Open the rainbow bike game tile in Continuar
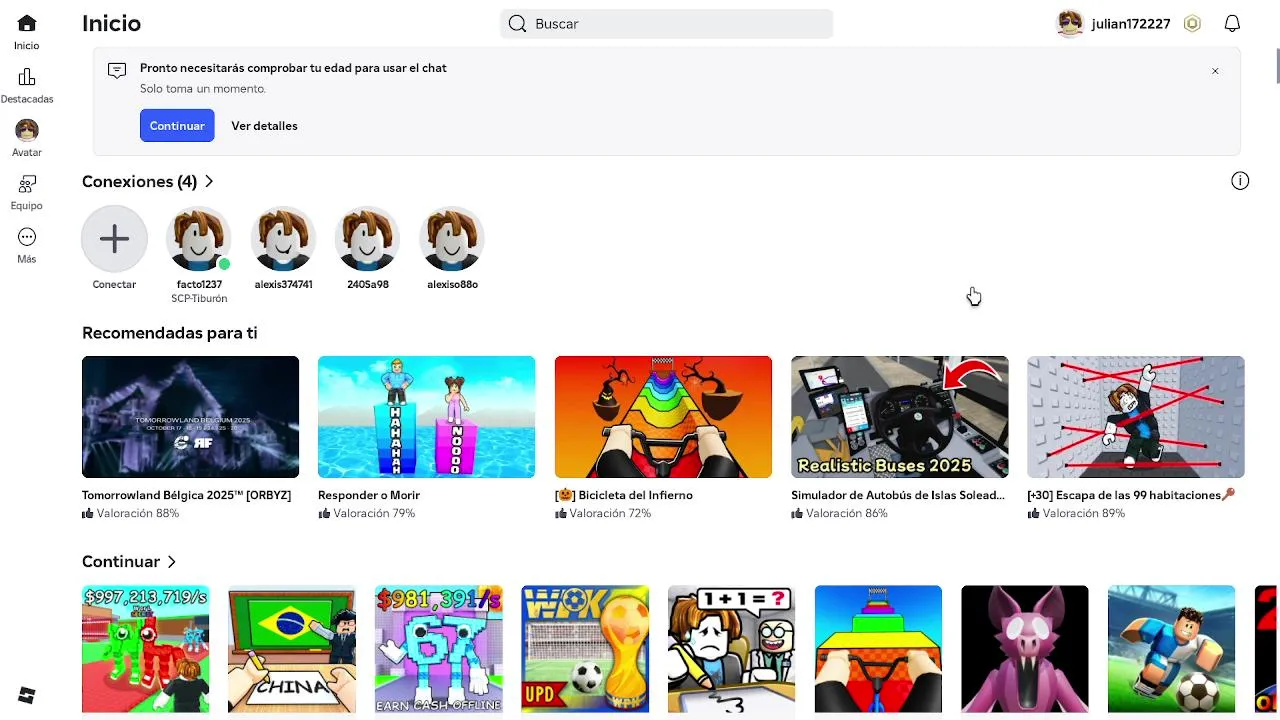The image size is (1280, 720). pos(878,649)
